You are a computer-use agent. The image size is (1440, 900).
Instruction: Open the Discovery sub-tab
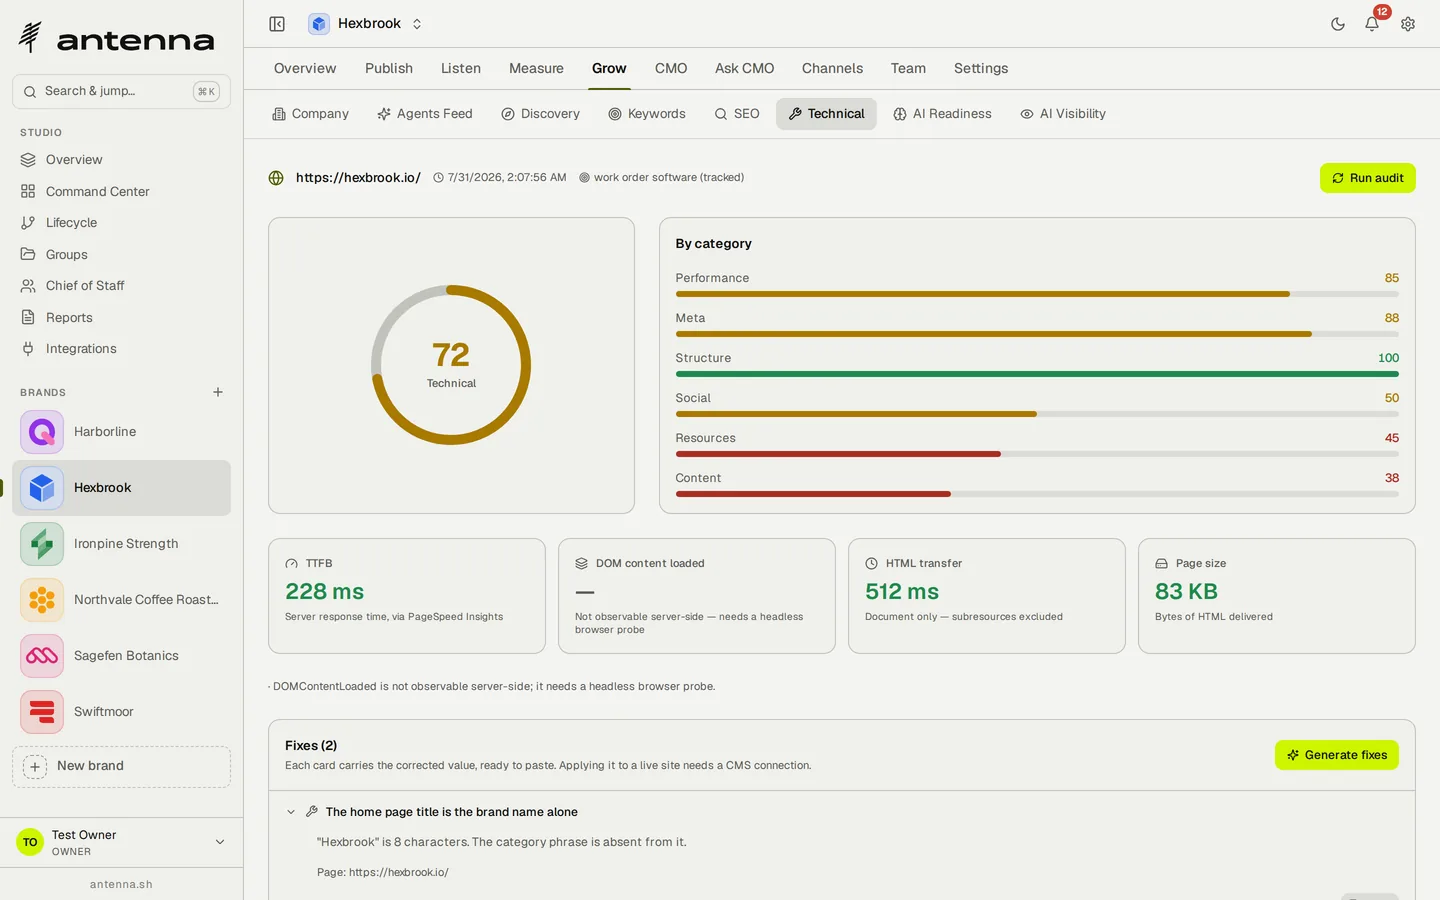pyautogui.click(x=541, y=114)
